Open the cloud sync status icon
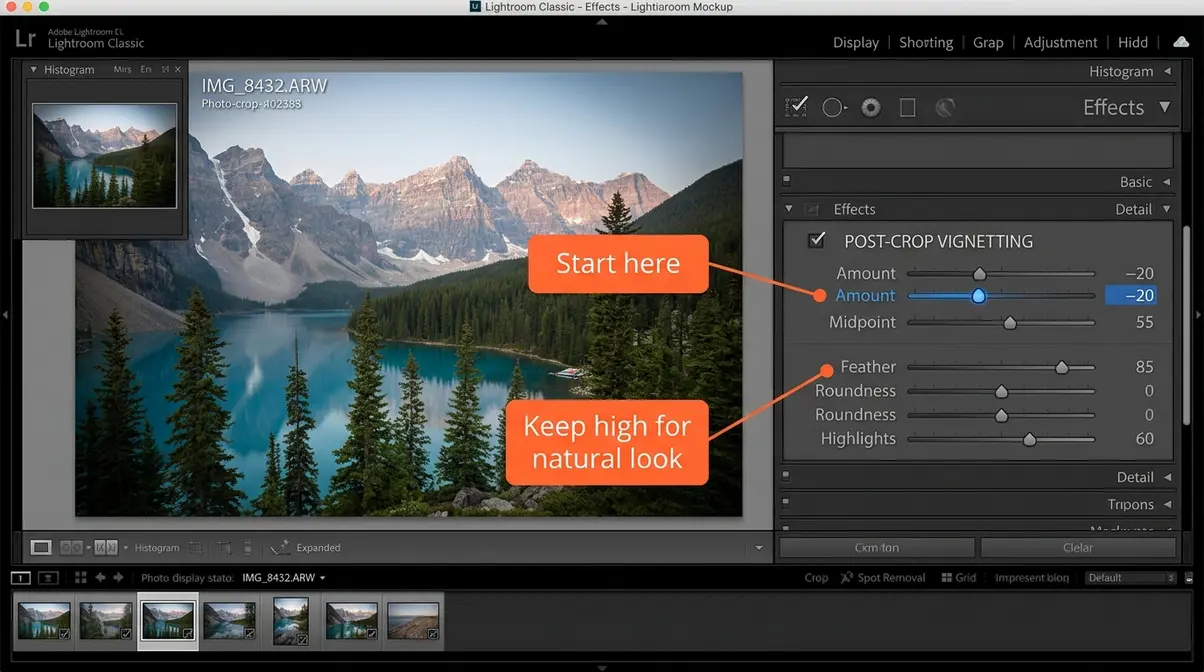 pos(1181,42)
